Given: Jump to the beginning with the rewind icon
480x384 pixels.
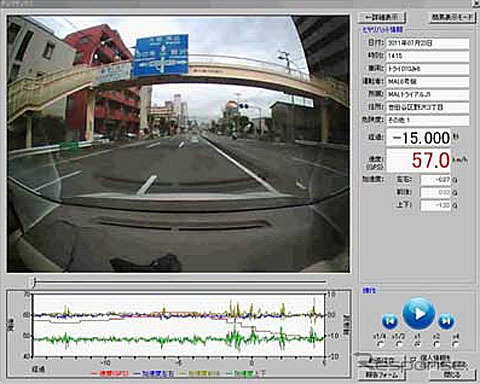Looking at the screenshot, I should [390, 321].
